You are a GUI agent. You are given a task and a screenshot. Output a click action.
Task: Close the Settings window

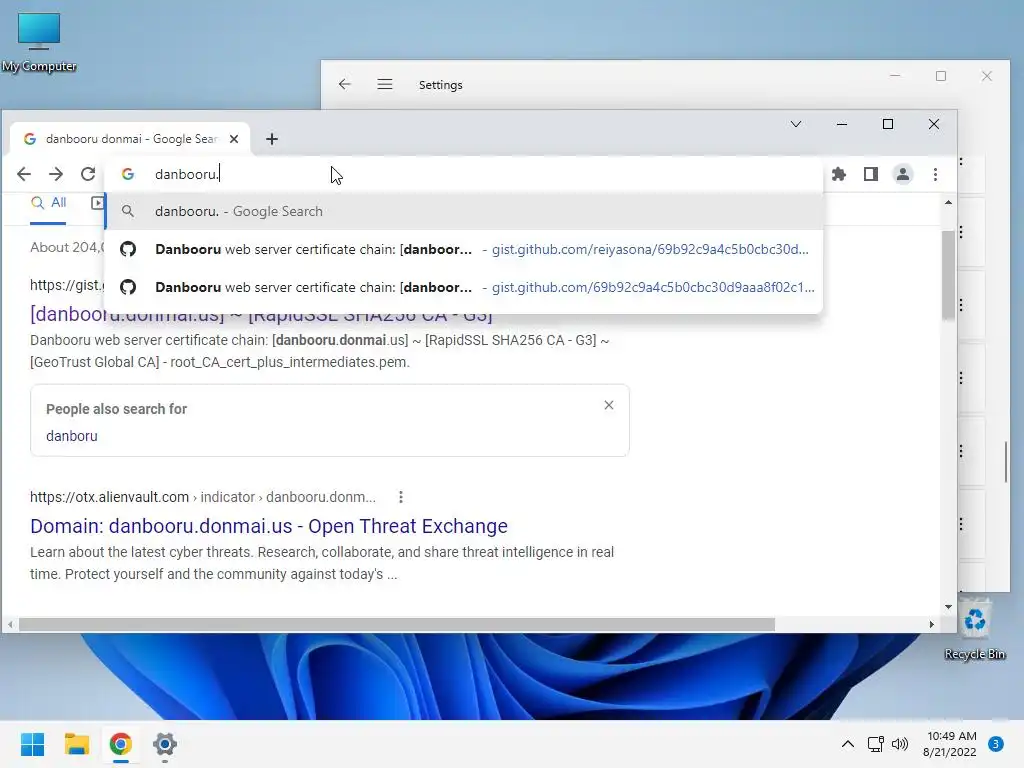(x=987, y=76)
